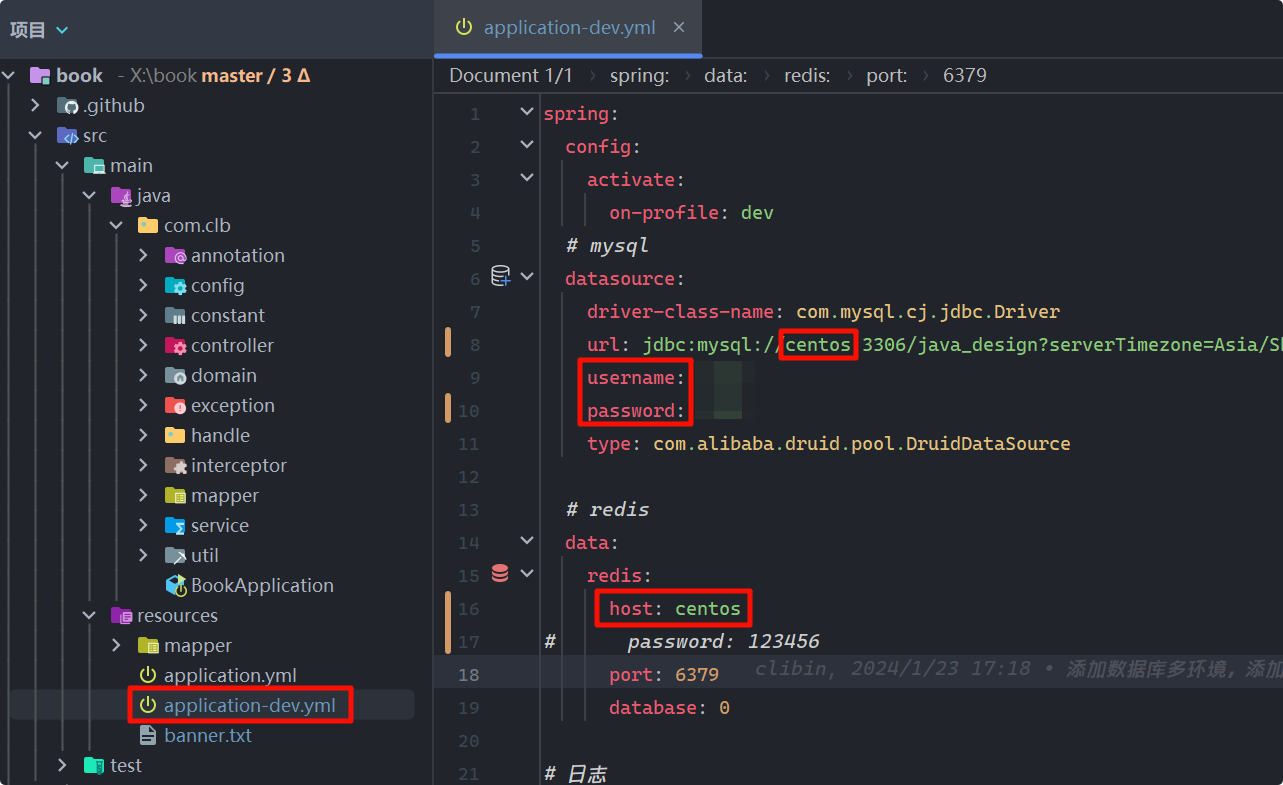Click the util package icon
Image resolution: width=1283 pixels, height=785 pixels.
(x=175, y=555)
